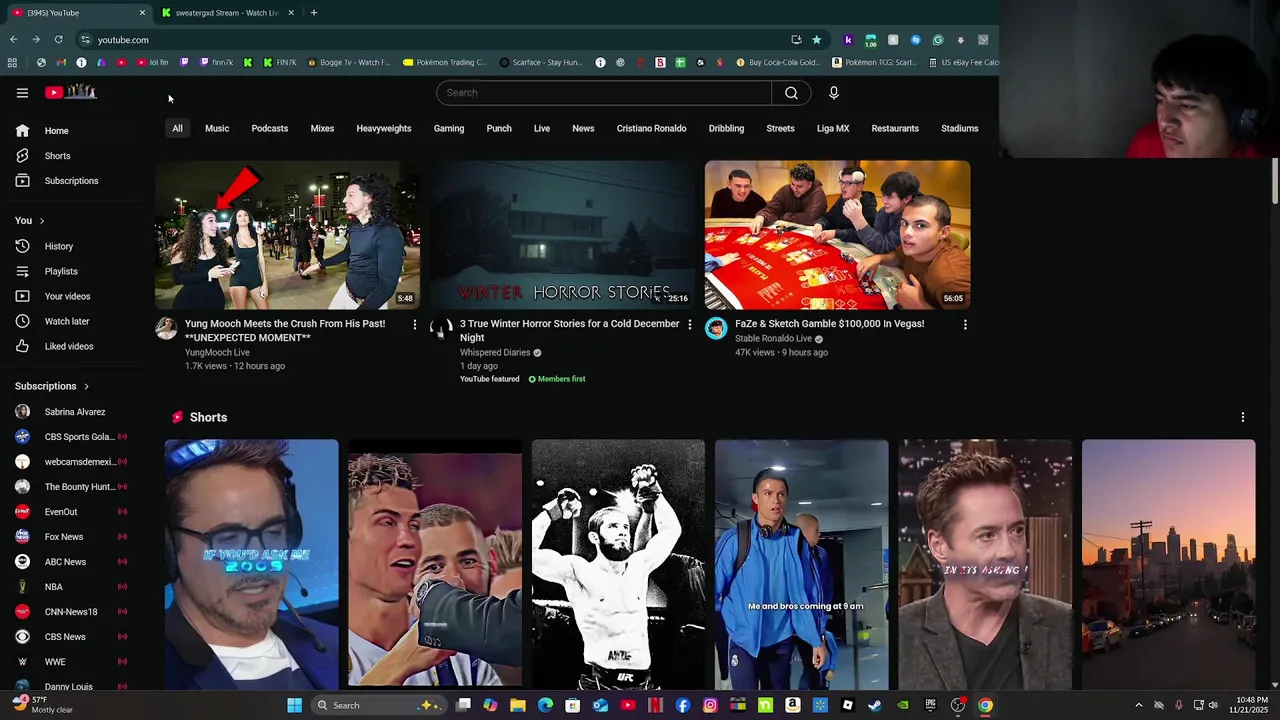Open more options for FaZe & Sketch video
The width and height of the screenshot is (1280, 720).
point(965,324)
